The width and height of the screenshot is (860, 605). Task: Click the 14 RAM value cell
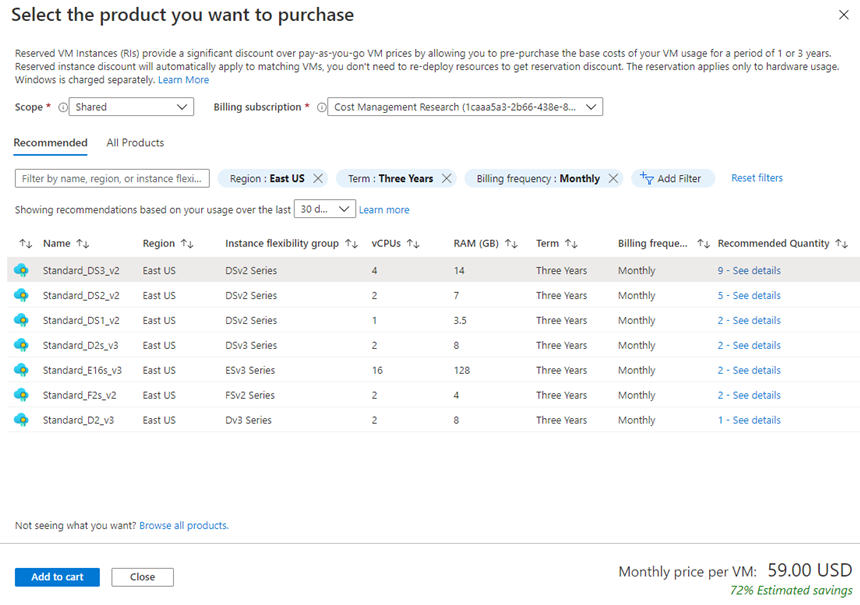coord(459,270)
